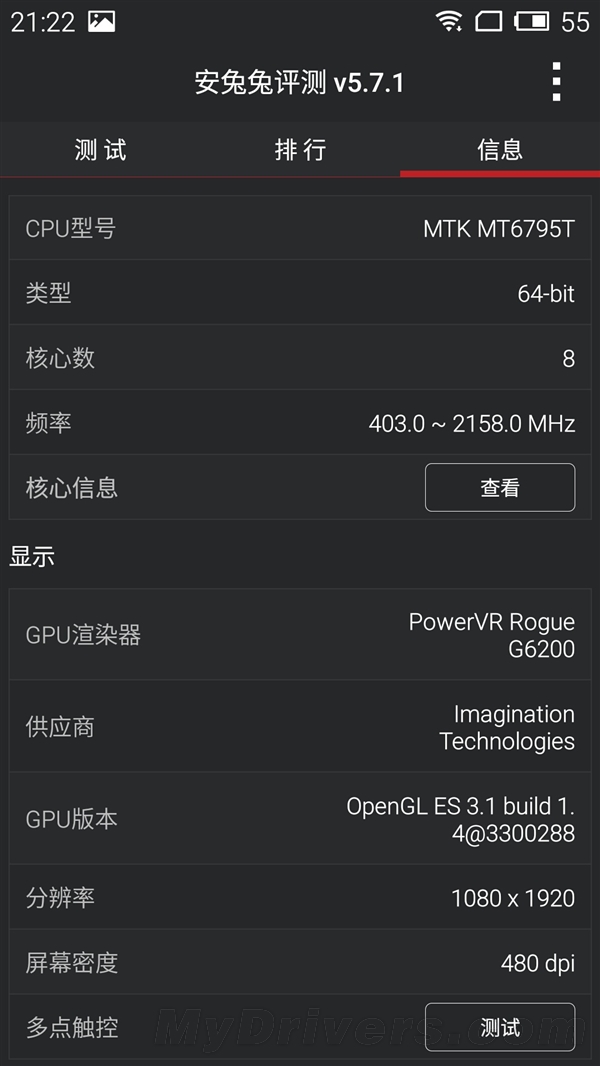Select the 类型 64-bit row
This screenshot has height=1066, width=600.
tap(300, 293)
